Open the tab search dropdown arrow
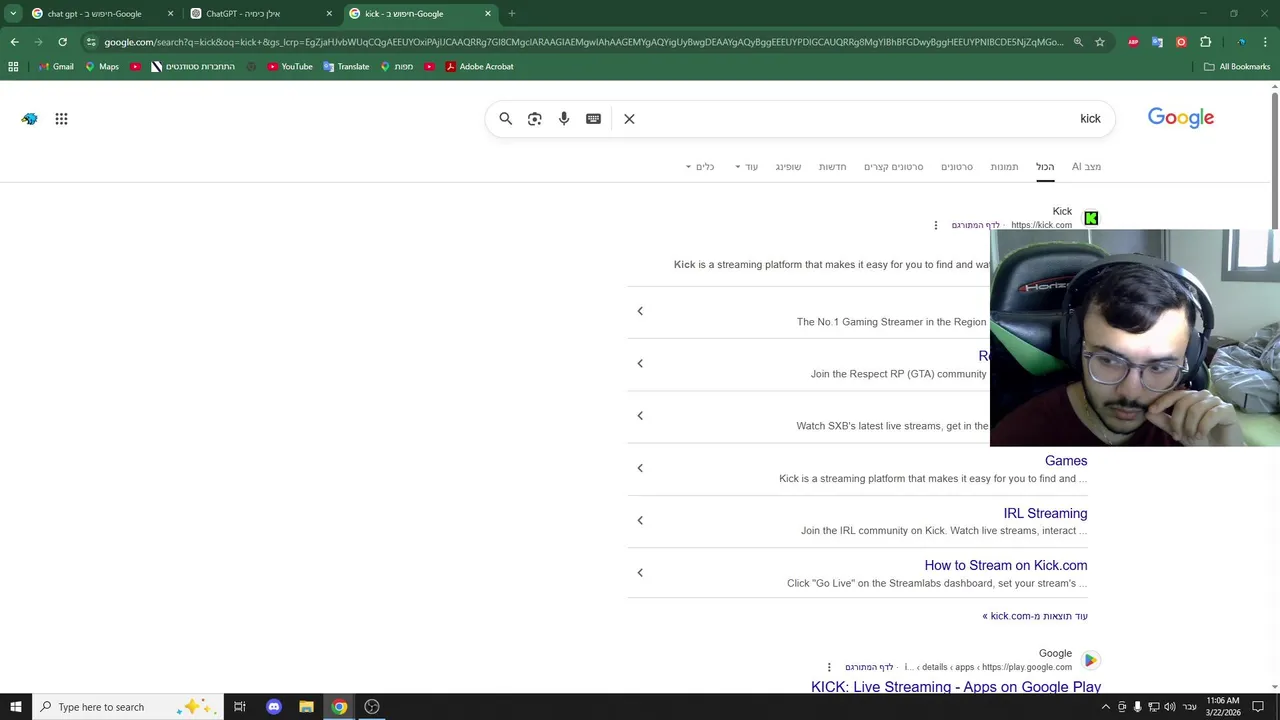 coord(13,14)
